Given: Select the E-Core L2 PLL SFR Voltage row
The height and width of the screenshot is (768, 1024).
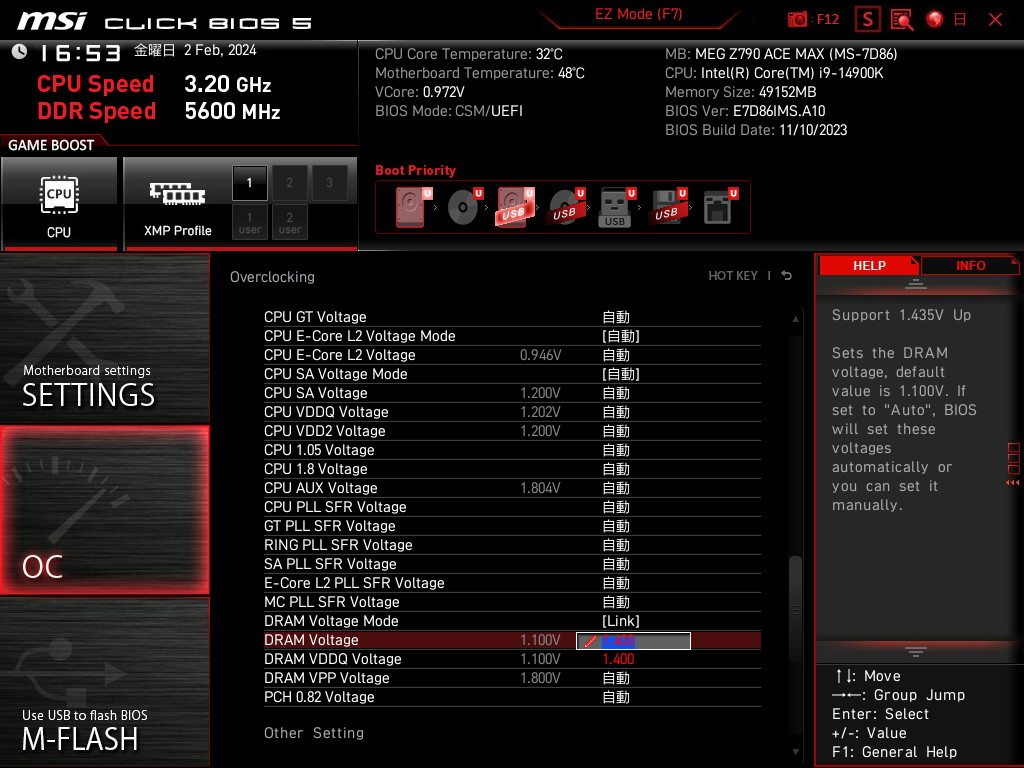Looking at the screenshot, I should click(x=512, y=583).
